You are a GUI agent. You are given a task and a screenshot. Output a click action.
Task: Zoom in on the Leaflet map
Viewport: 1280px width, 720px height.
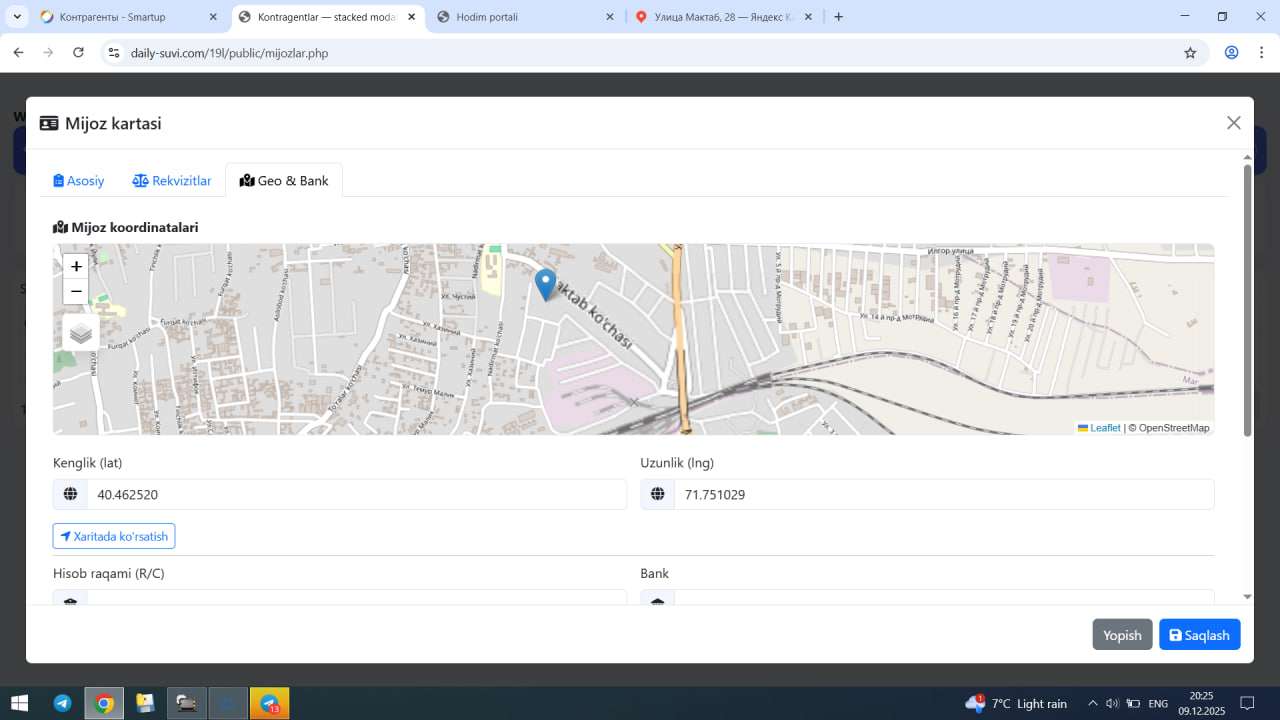pyautogui.click(x=76, y=267)
